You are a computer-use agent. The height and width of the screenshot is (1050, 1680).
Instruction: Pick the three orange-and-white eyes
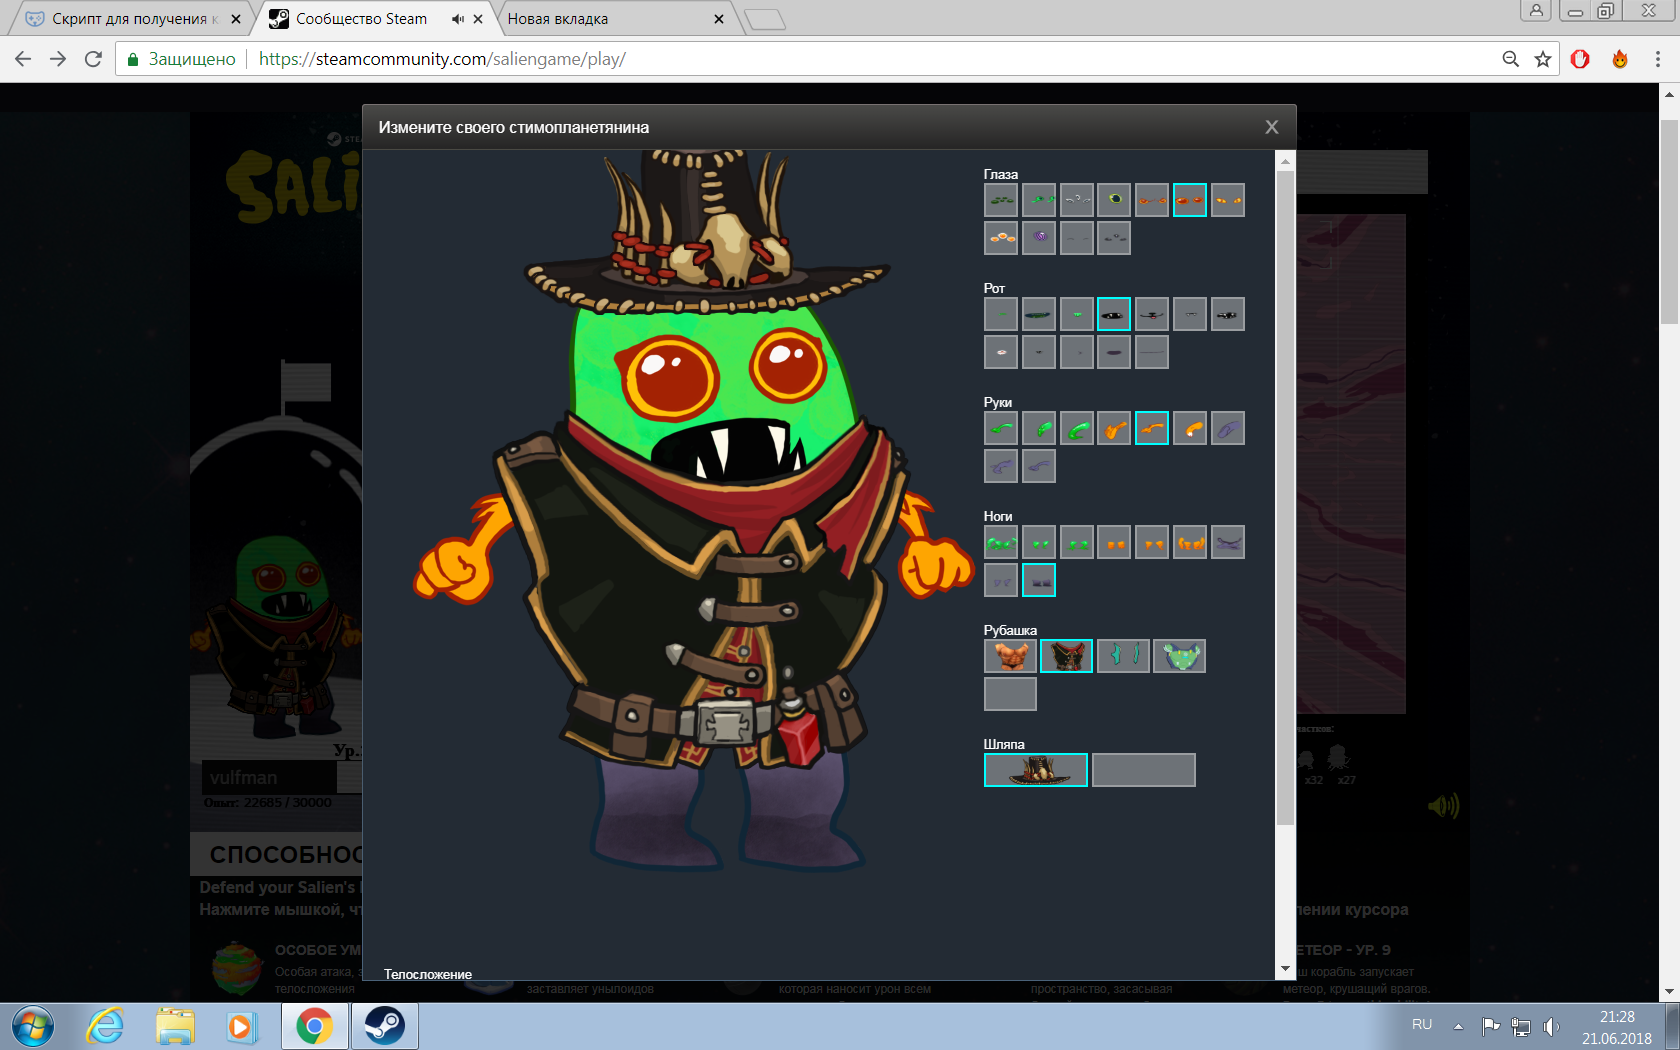pyautogui.click(x=1001, y=238)
